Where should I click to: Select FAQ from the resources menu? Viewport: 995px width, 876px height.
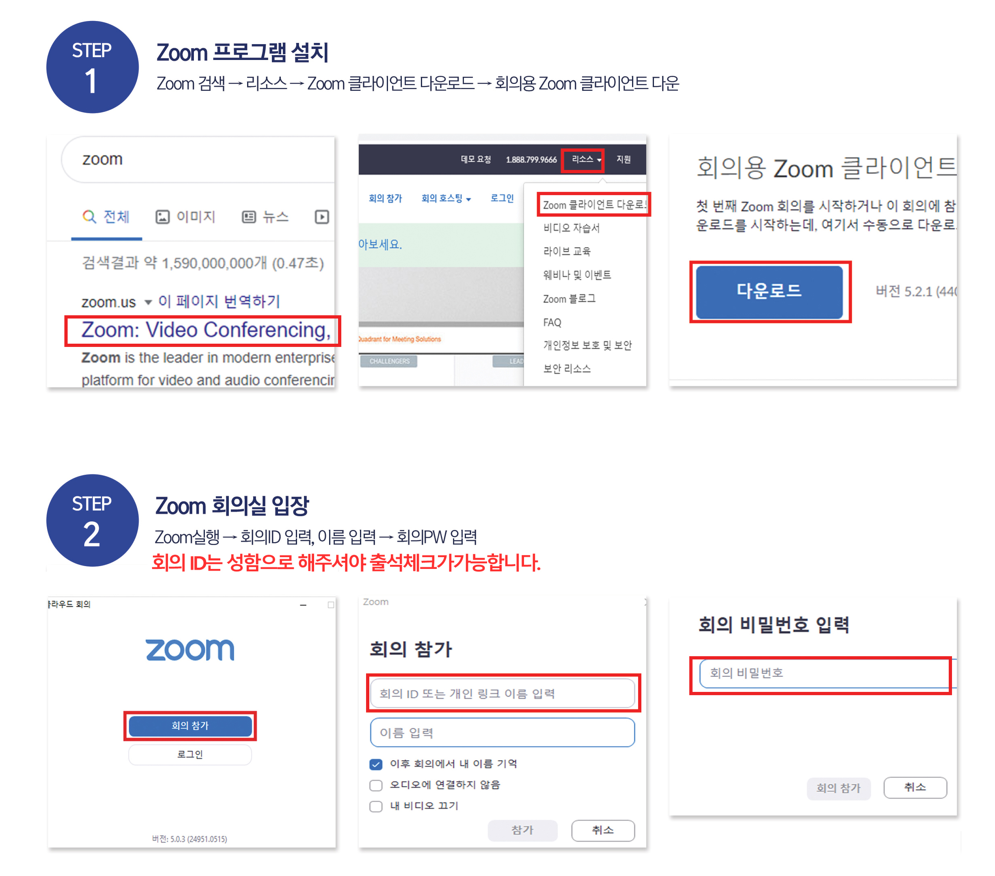pyautogui.click(x=552, y=322)
